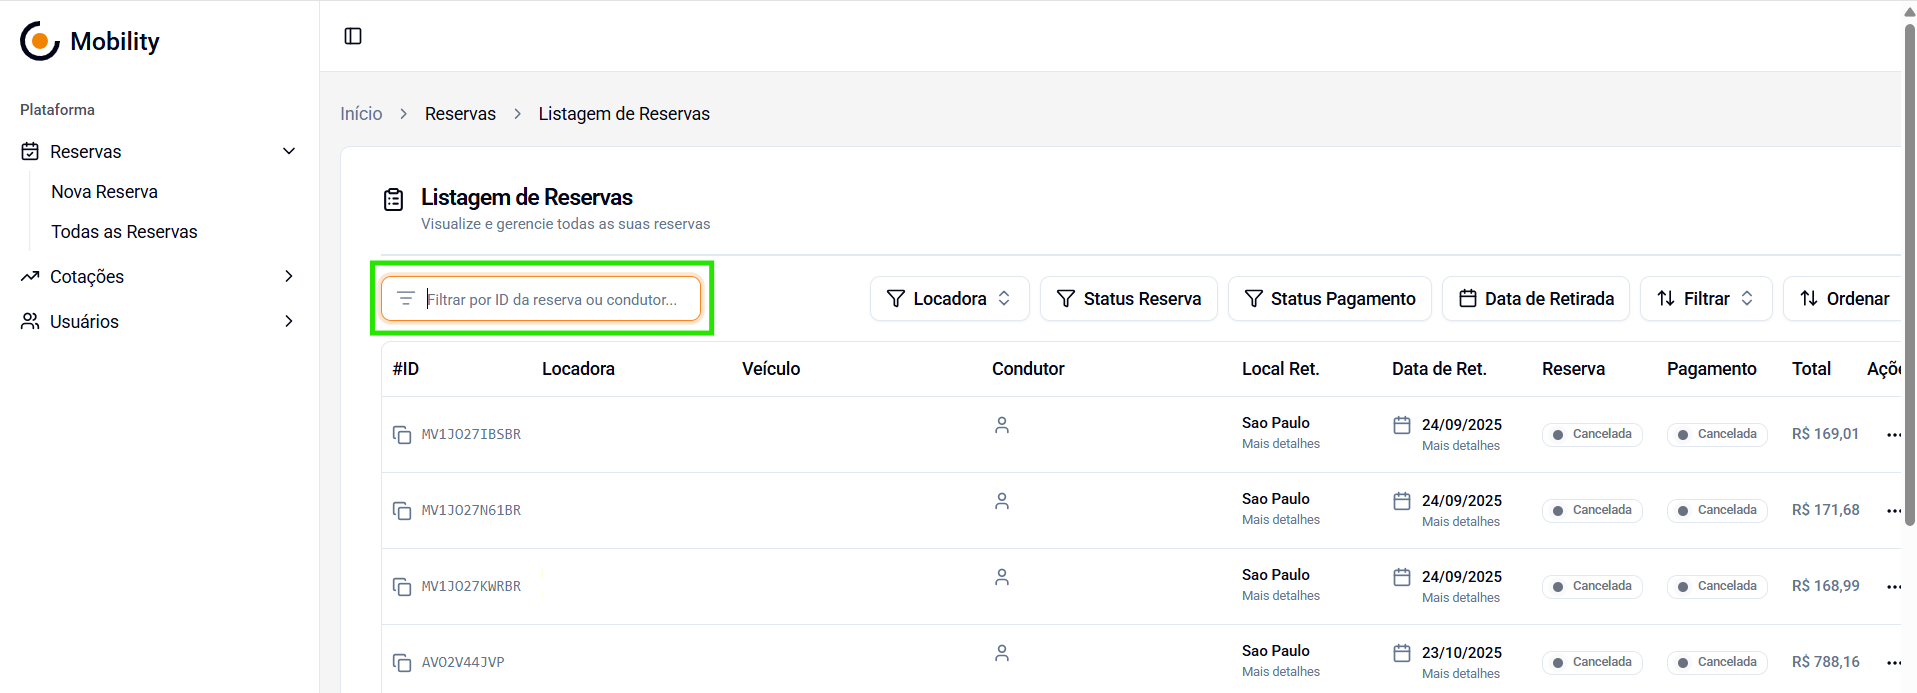Viewport: 1917px width, 693px height.
Task: Copy reservation ID MV1JO27N61BR
Action: (x=402, y=511)
